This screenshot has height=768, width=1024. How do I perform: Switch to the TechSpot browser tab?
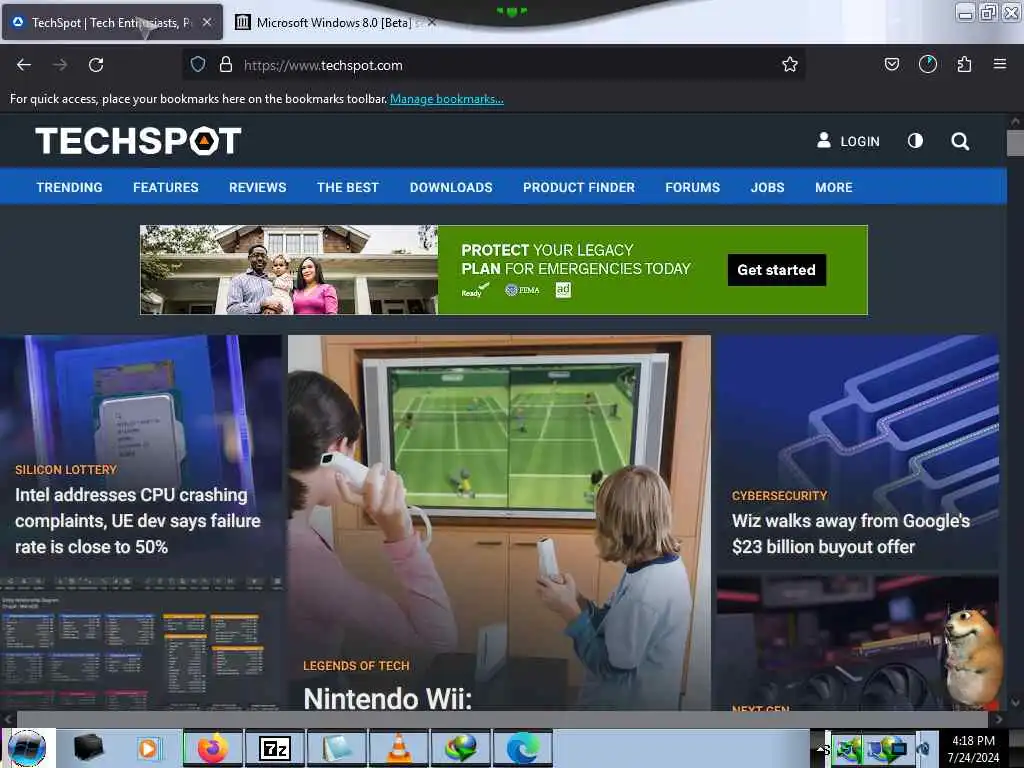coord(112,22)
